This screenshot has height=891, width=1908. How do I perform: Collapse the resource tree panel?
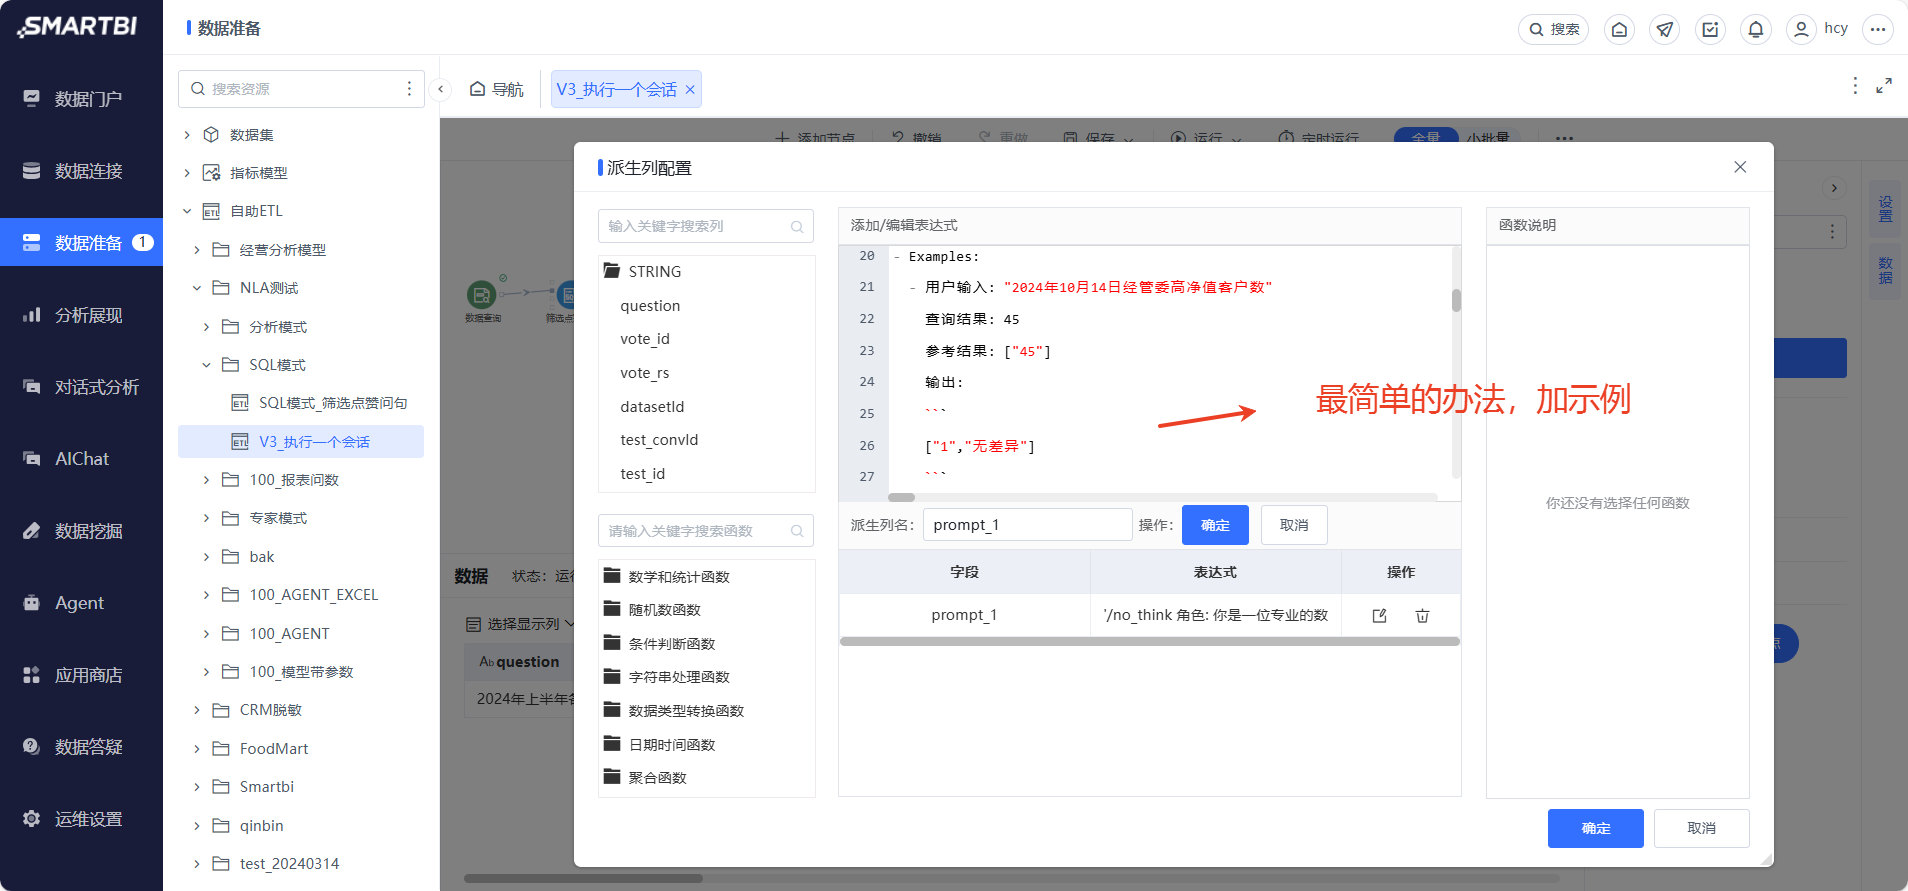click(x=440, y=89)
